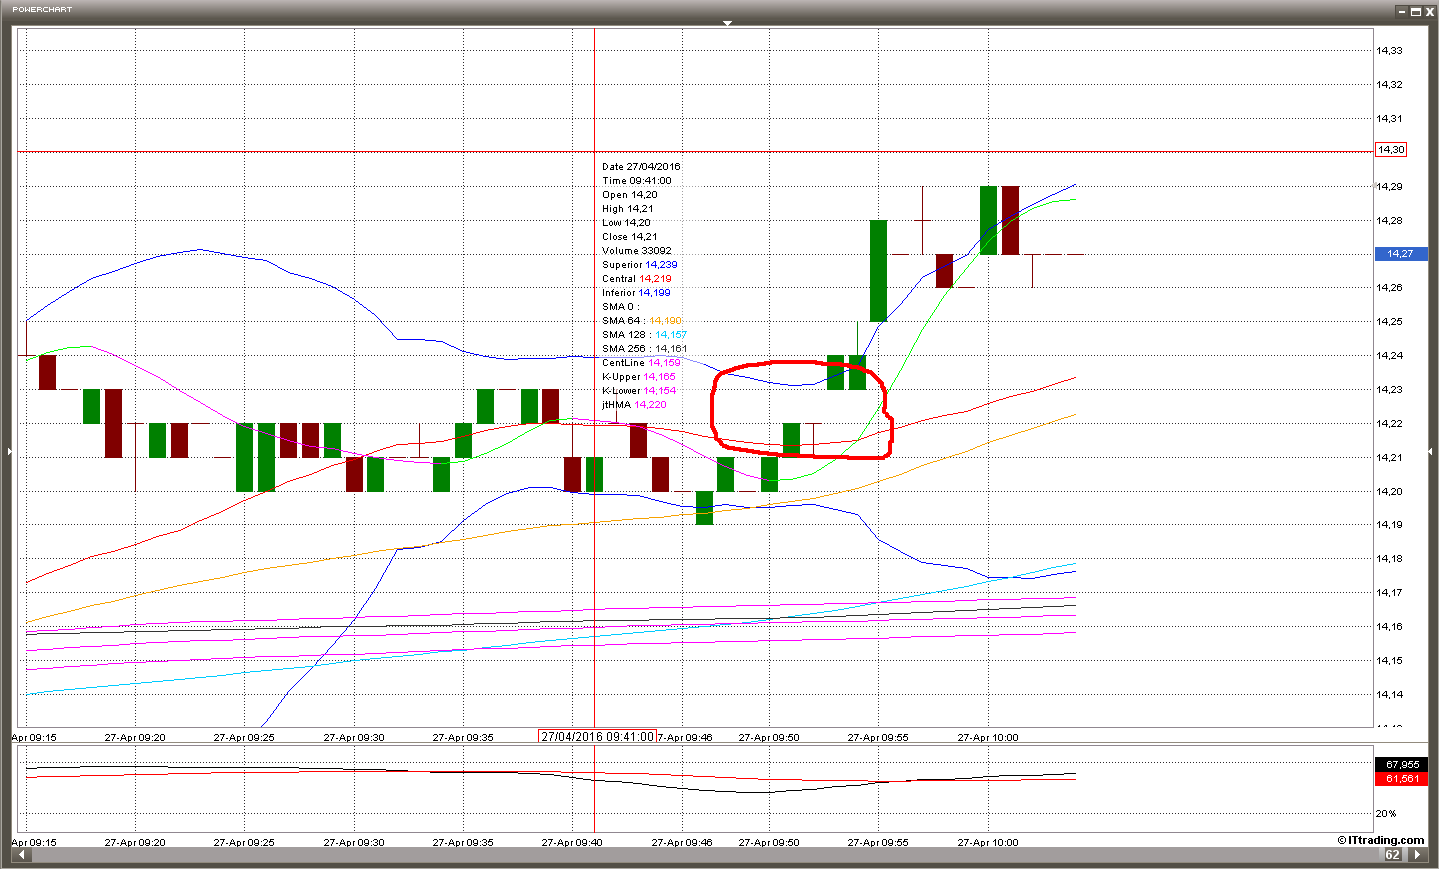Click the 14,14 label on the price axis

1389,694
